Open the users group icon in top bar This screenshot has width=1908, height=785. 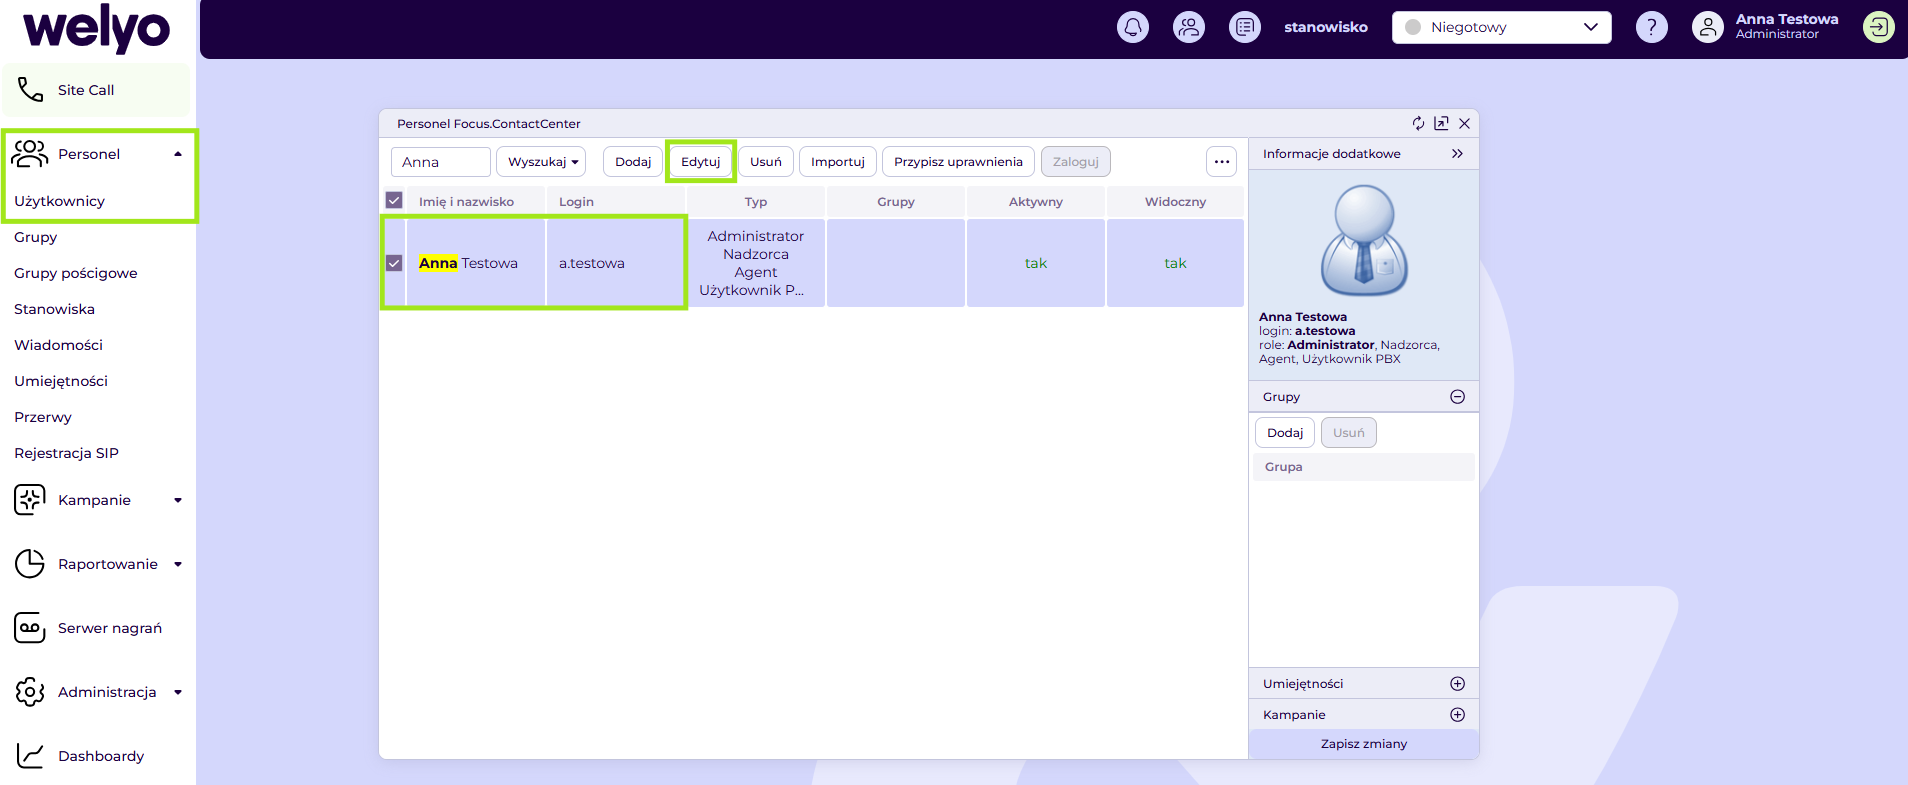click(x=1189, y=27)
